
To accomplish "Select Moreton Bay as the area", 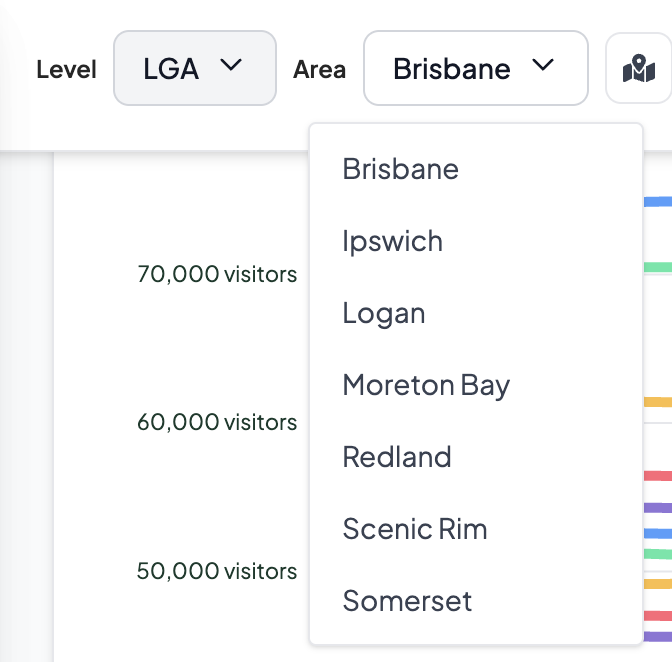I will point(426,385).
